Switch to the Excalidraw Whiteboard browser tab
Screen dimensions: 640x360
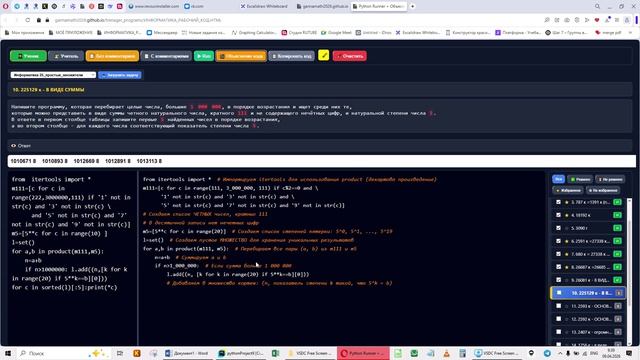pos(264,7)
